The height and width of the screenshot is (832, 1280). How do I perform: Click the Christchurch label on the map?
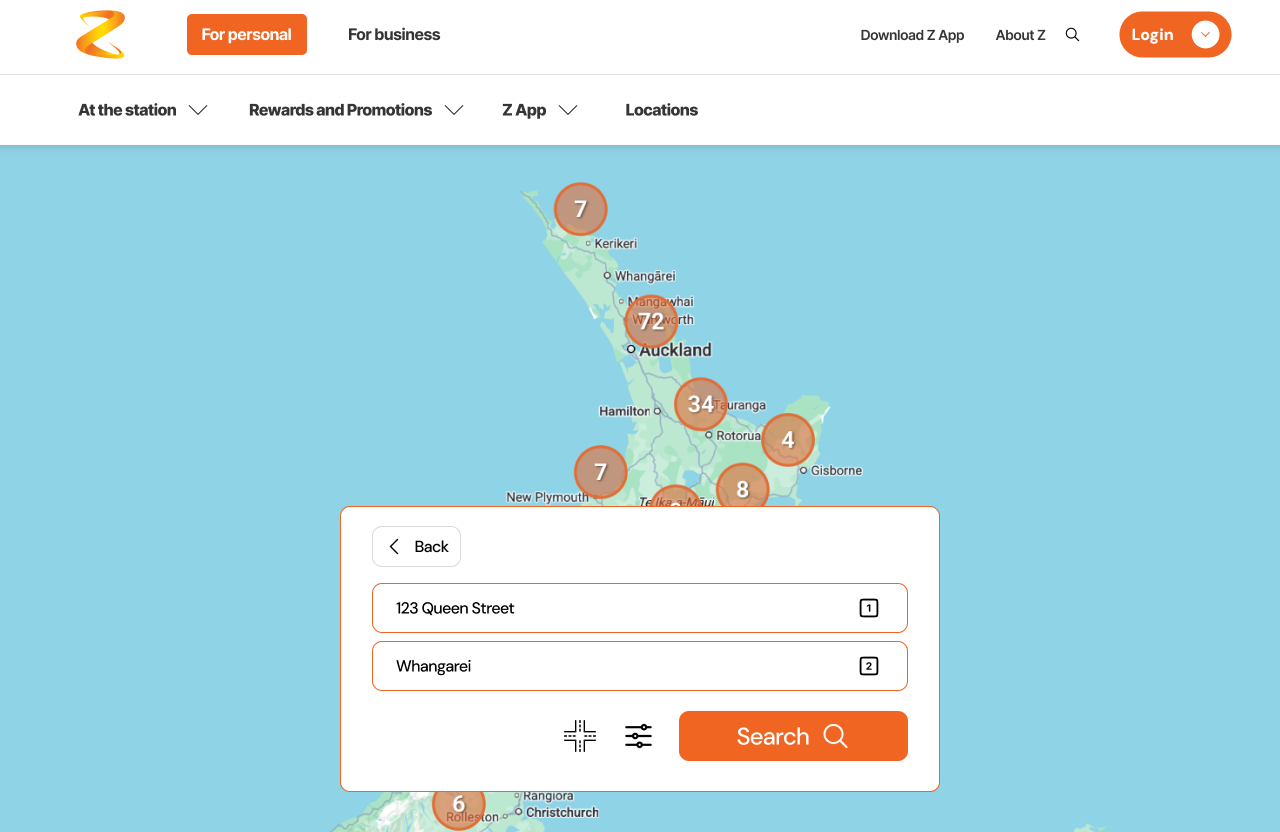[x=562, y=813]
